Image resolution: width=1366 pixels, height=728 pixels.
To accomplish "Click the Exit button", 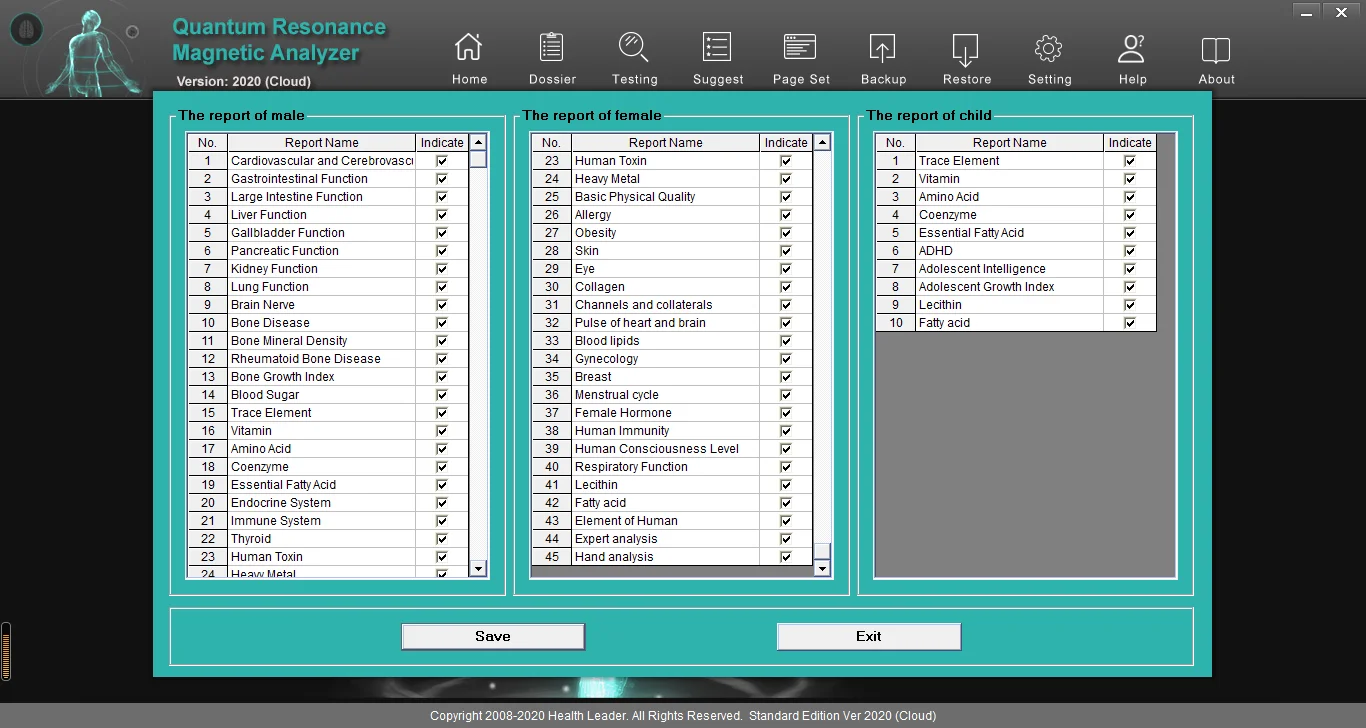I will point(869,637).
